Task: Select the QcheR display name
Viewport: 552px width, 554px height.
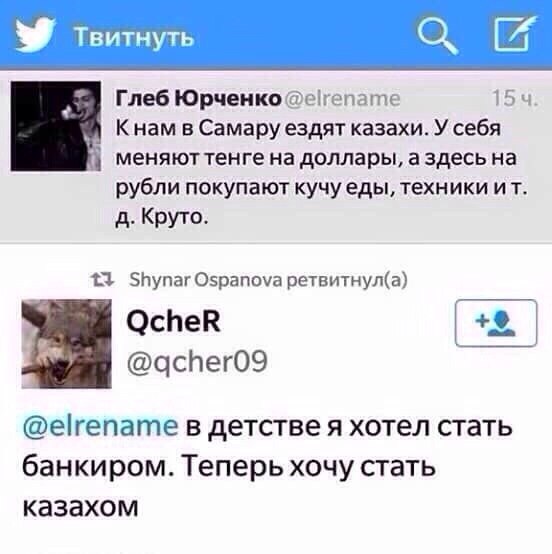Action: [174, 322]
